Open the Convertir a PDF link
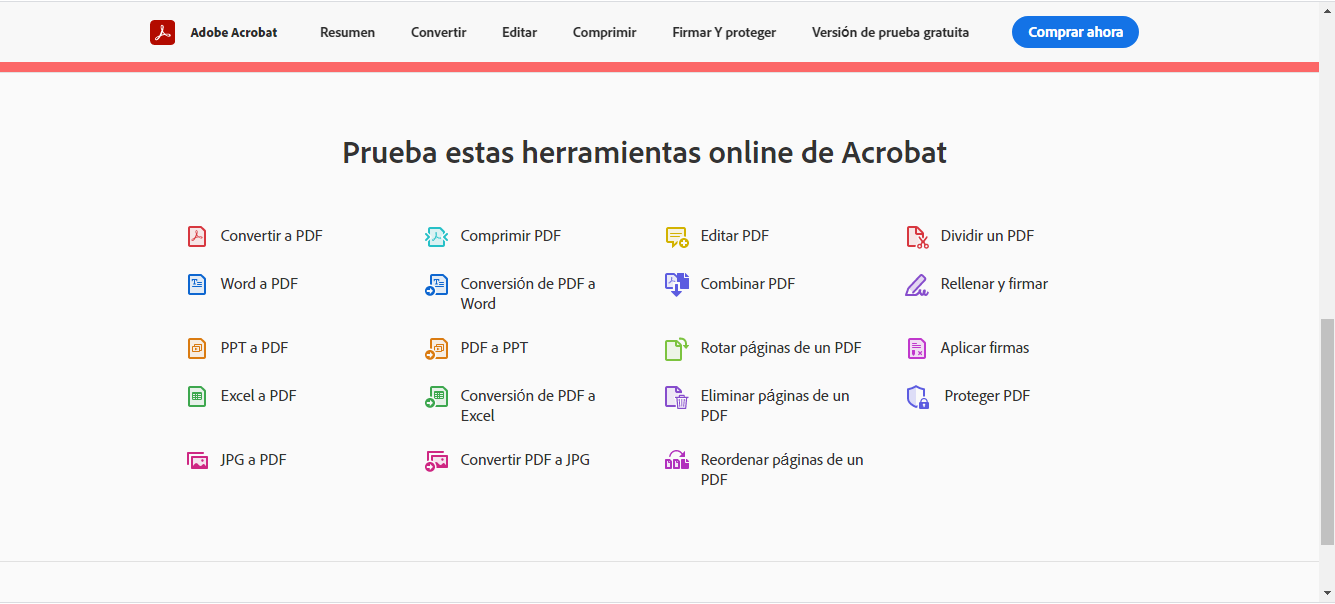Screen dimensions: 1335x604 (272, 236)
